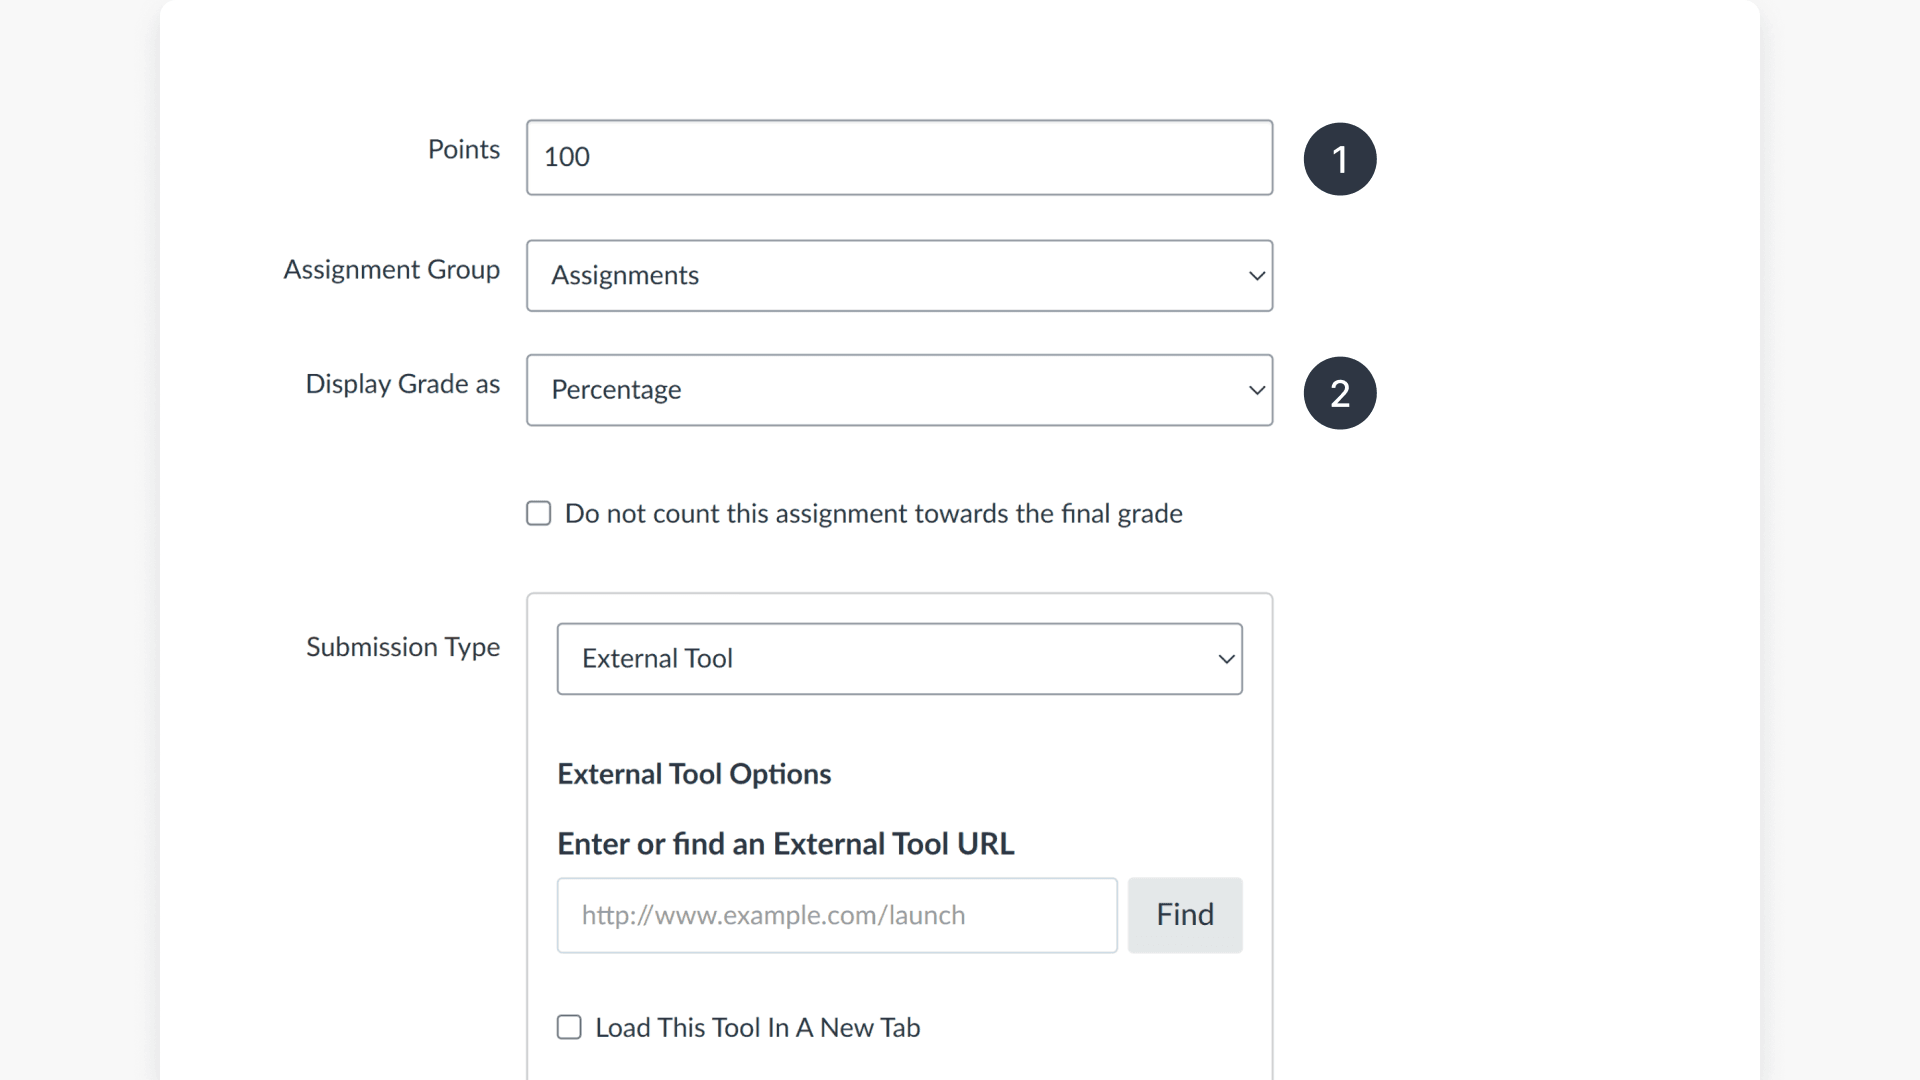Click the chevron on Submission Type box
Viewport: 1920px width, 1080px height.
pyautogui.click(x=1225, y=659)
